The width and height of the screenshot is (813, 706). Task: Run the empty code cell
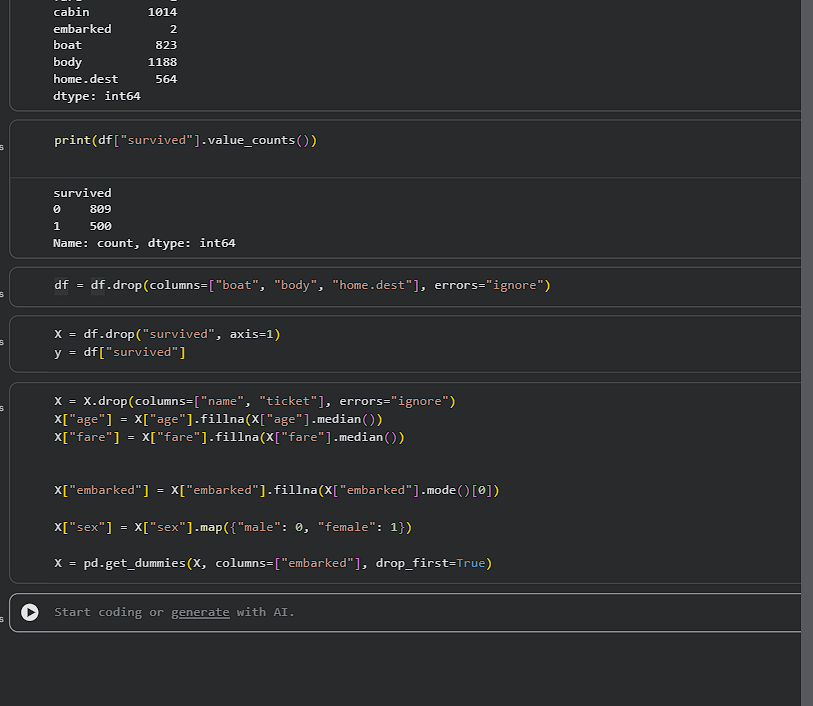[30, 612]
